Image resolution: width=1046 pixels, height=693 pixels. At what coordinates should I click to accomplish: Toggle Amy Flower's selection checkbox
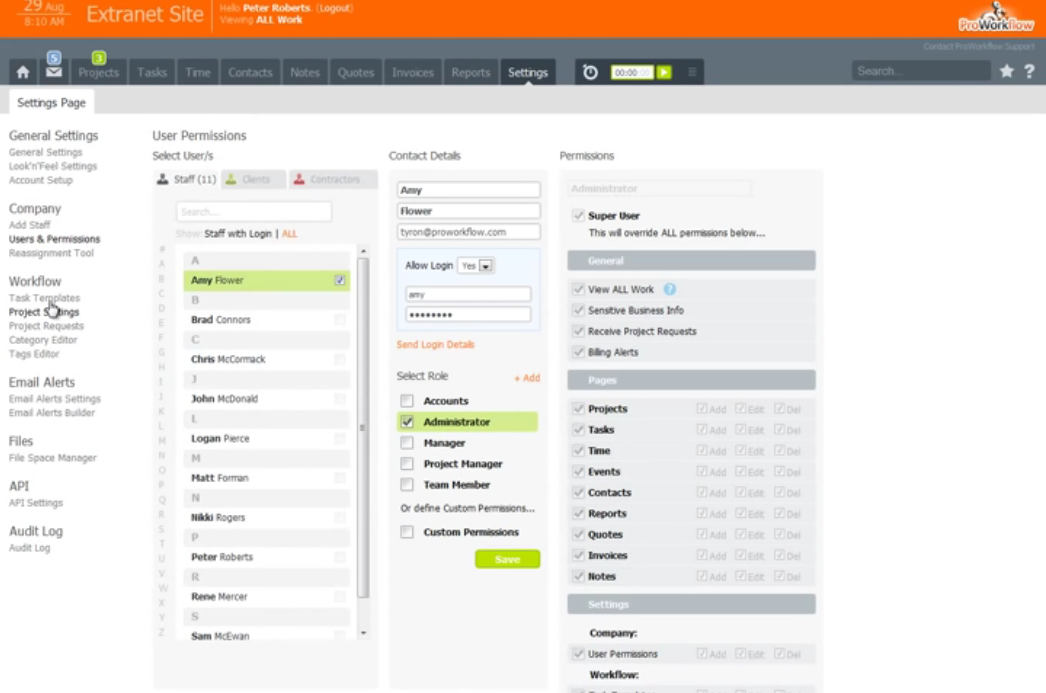click(340, 280)
